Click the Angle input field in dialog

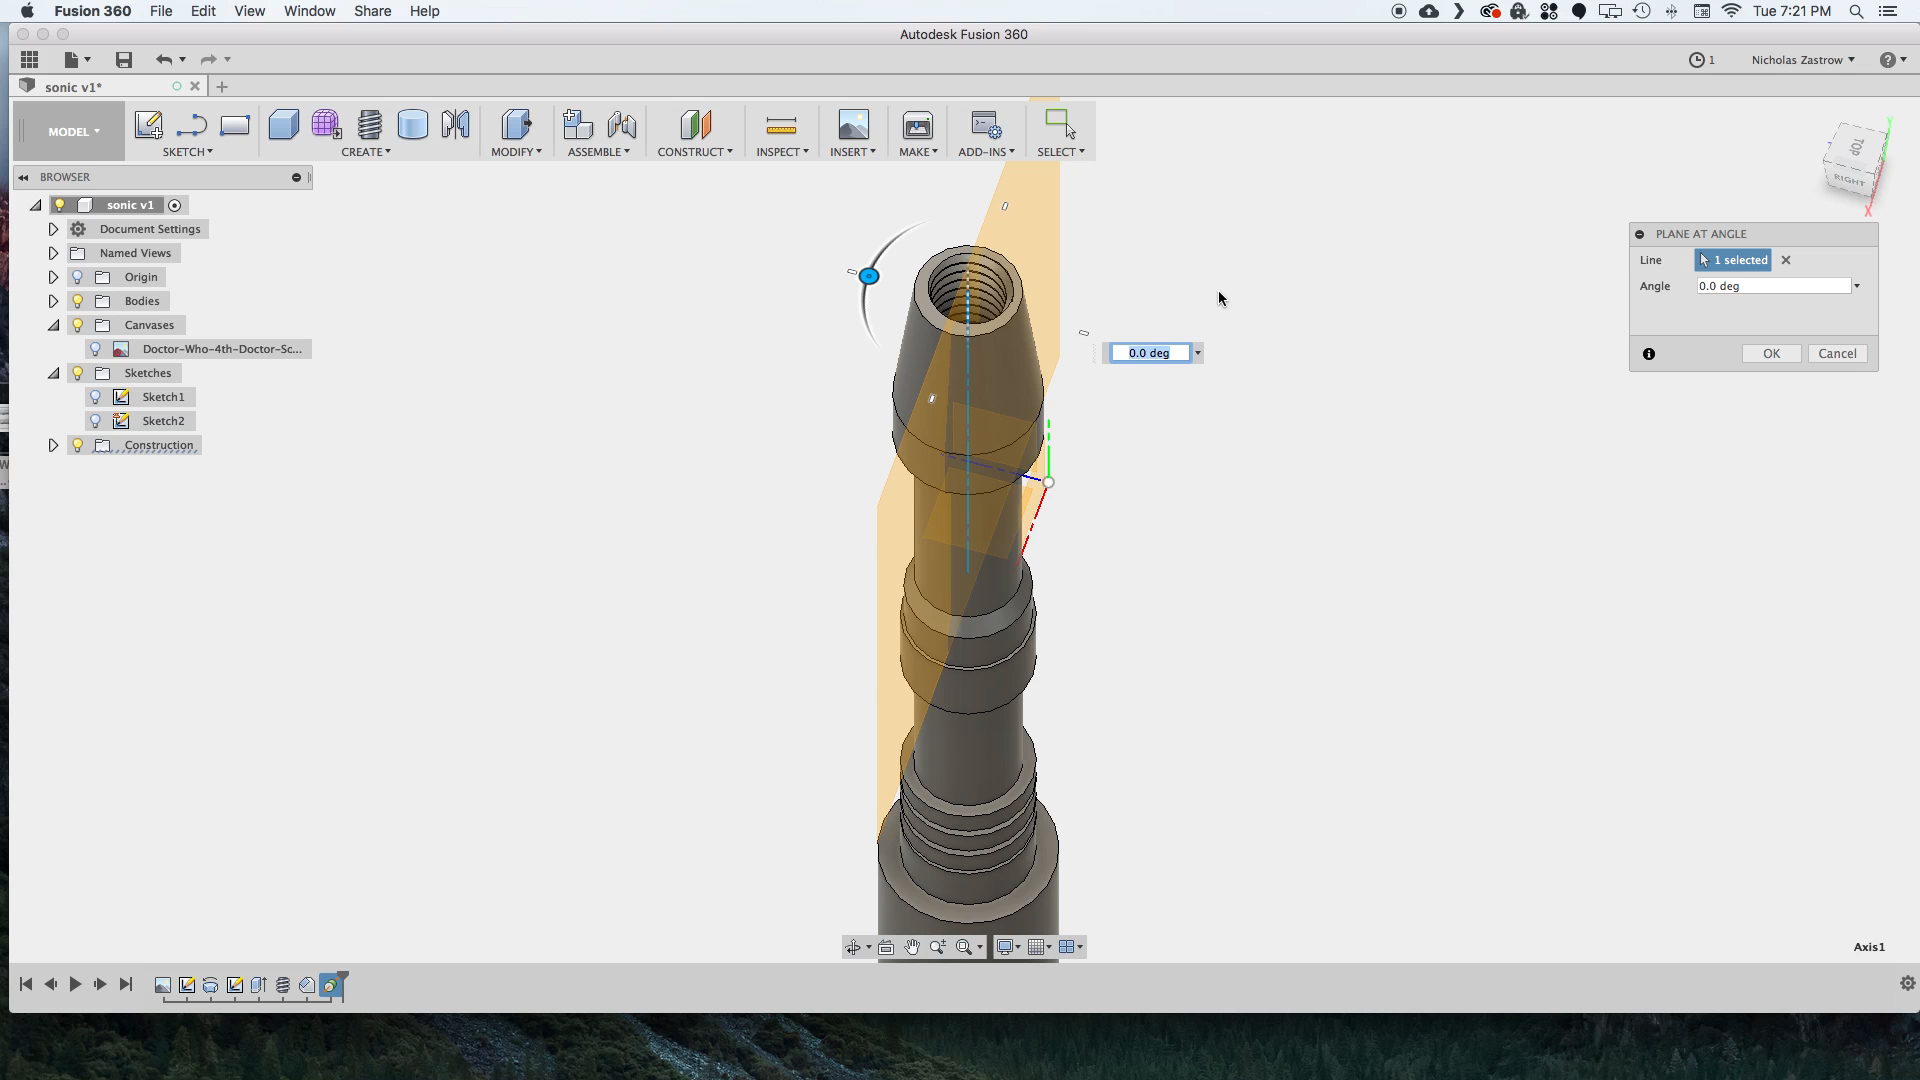(x=1773, y=286)
